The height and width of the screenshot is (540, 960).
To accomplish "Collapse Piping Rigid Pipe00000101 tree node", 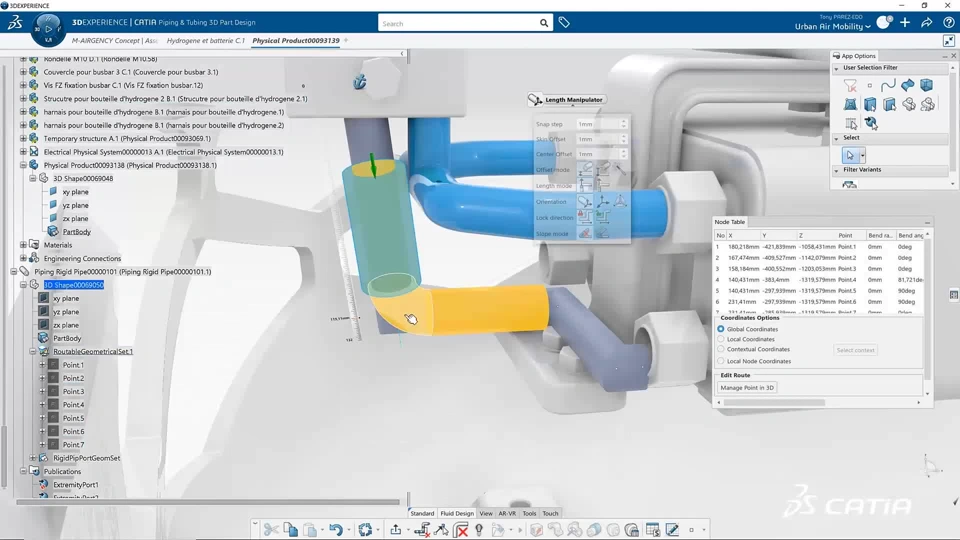I will coord(13,271).
